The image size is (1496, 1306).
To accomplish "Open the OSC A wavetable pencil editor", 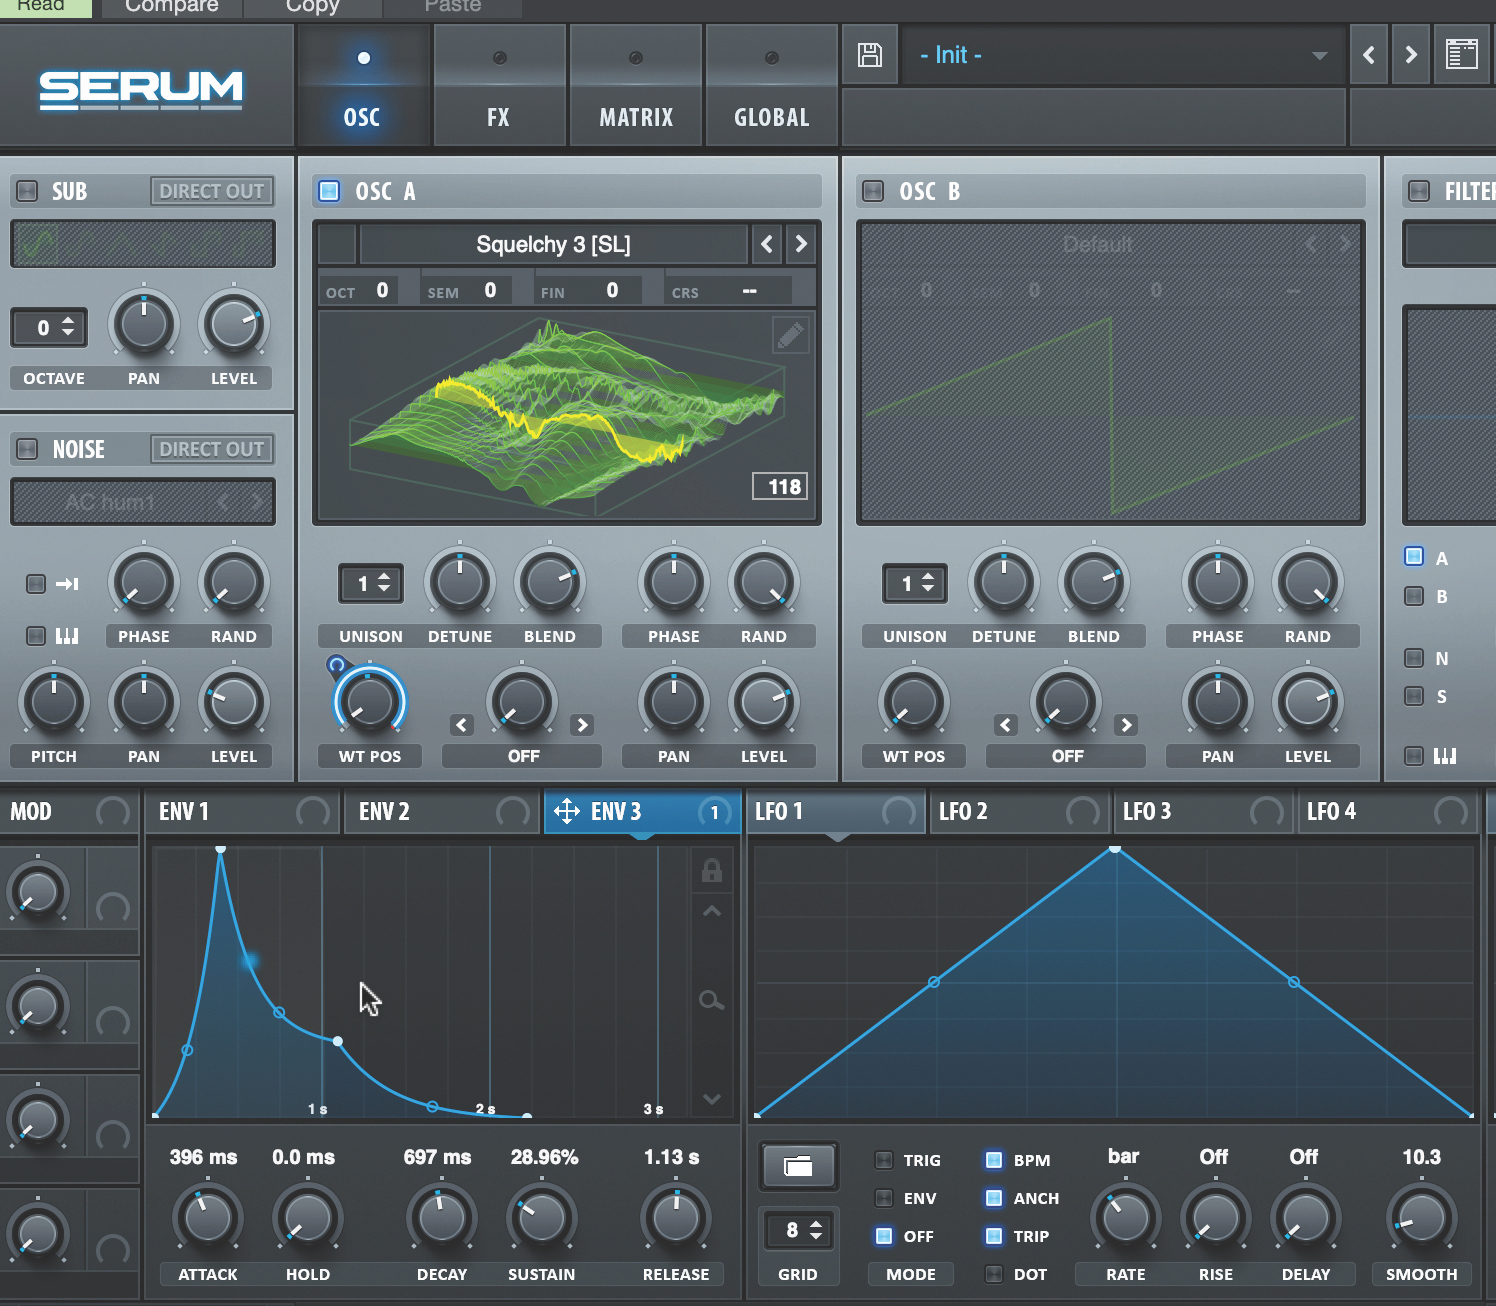I will (790, 335).
